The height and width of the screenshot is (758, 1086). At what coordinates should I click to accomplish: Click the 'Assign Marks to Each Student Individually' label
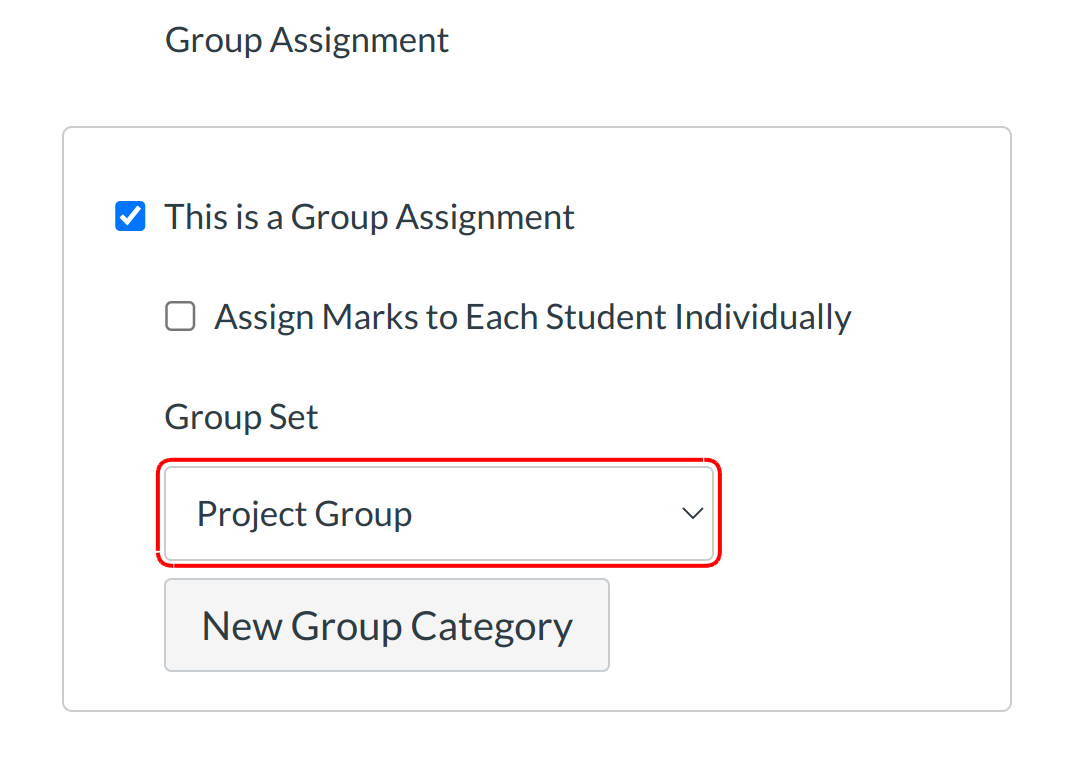click(x=532, y=318)
